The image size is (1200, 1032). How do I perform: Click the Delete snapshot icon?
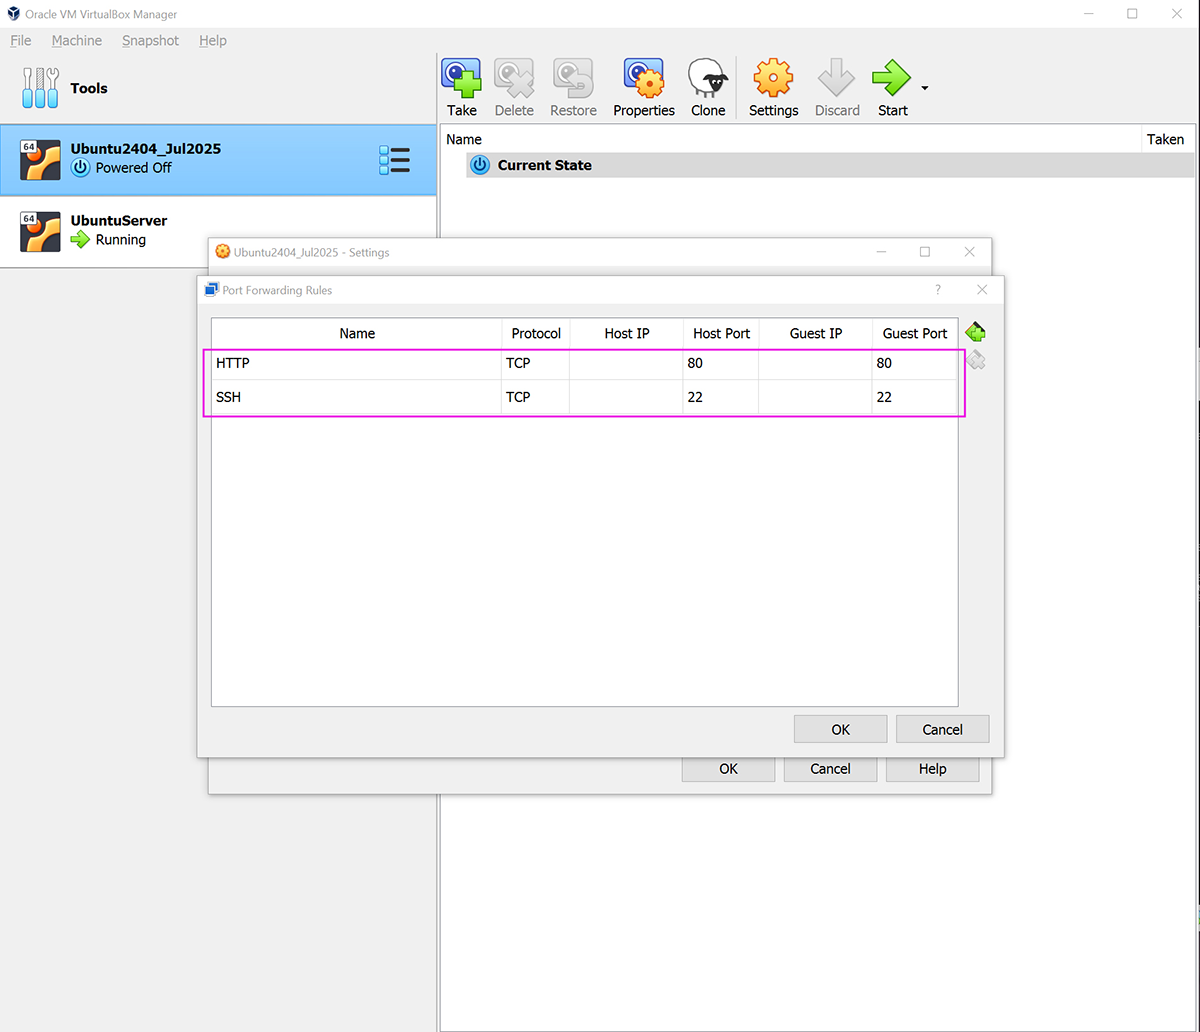tap(514, 78)
